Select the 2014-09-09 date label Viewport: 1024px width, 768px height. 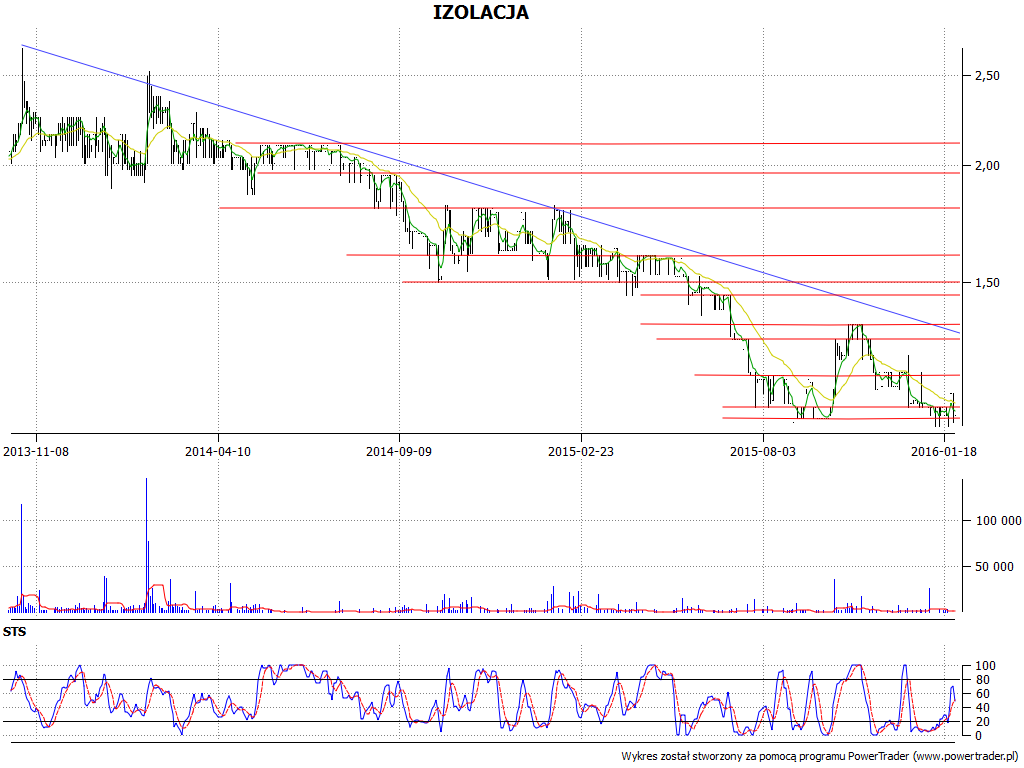[399, 451]
